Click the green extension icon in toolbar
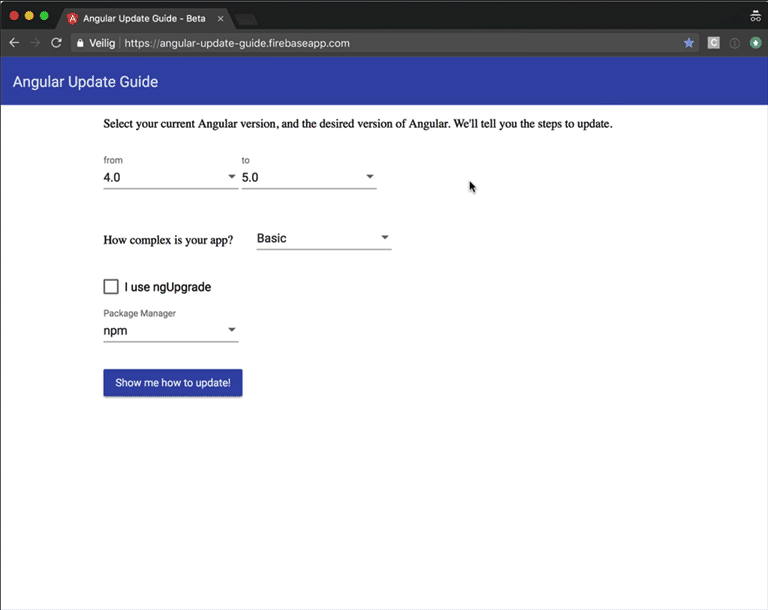768x610 pixels. (755, 43)
